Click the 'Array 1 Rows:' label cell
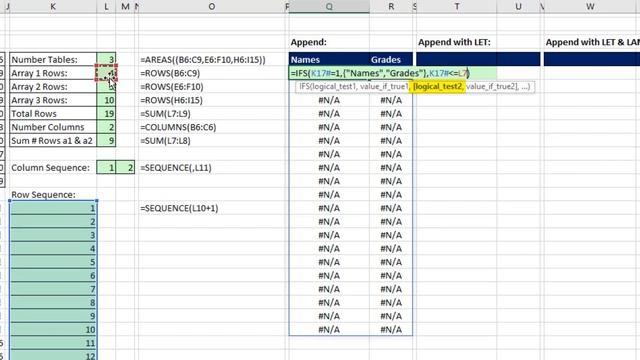The height and width of the screenshot is (360, 640). [x=53, y=73]
